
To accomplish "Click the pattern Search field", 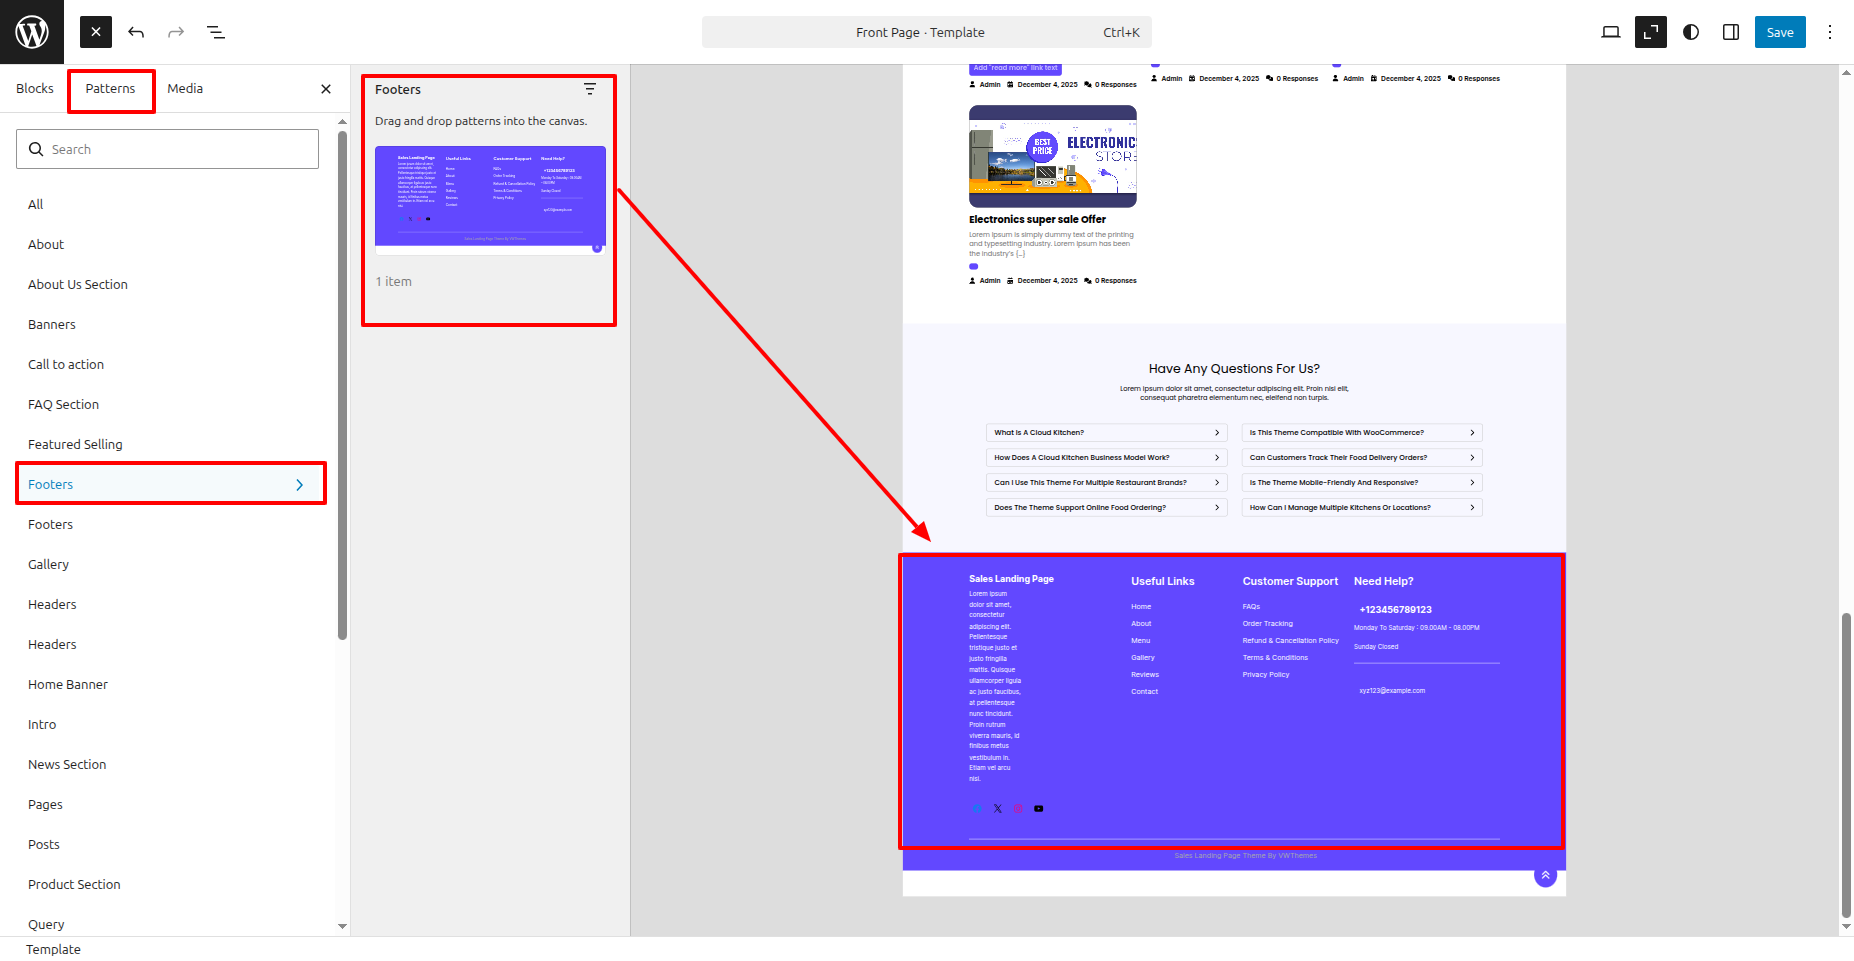I will point(168,149).
